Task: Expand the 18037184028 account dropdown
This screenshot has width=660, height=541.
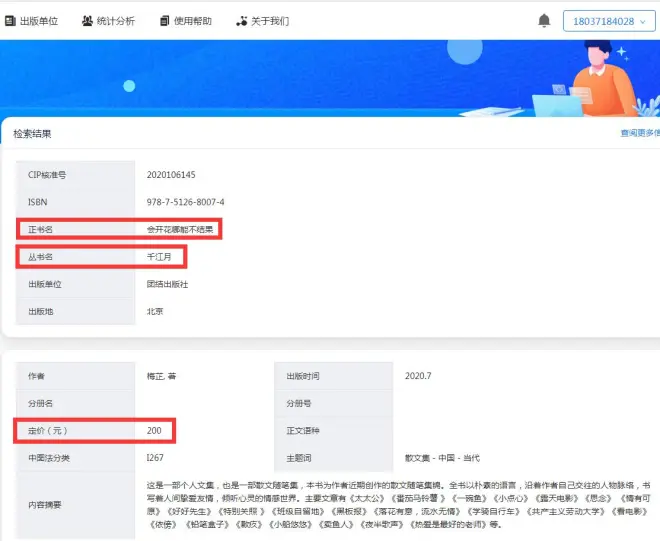Action: pyautogui.click(x=610, y=21)
